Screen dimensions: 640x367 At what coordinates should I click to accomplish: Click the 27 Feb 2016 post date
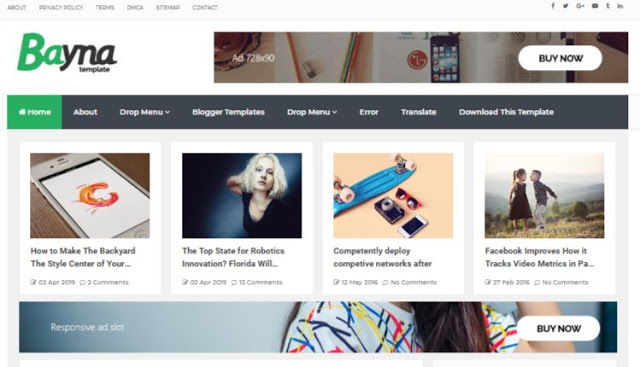pyautogui.click(x=507, y=282)
